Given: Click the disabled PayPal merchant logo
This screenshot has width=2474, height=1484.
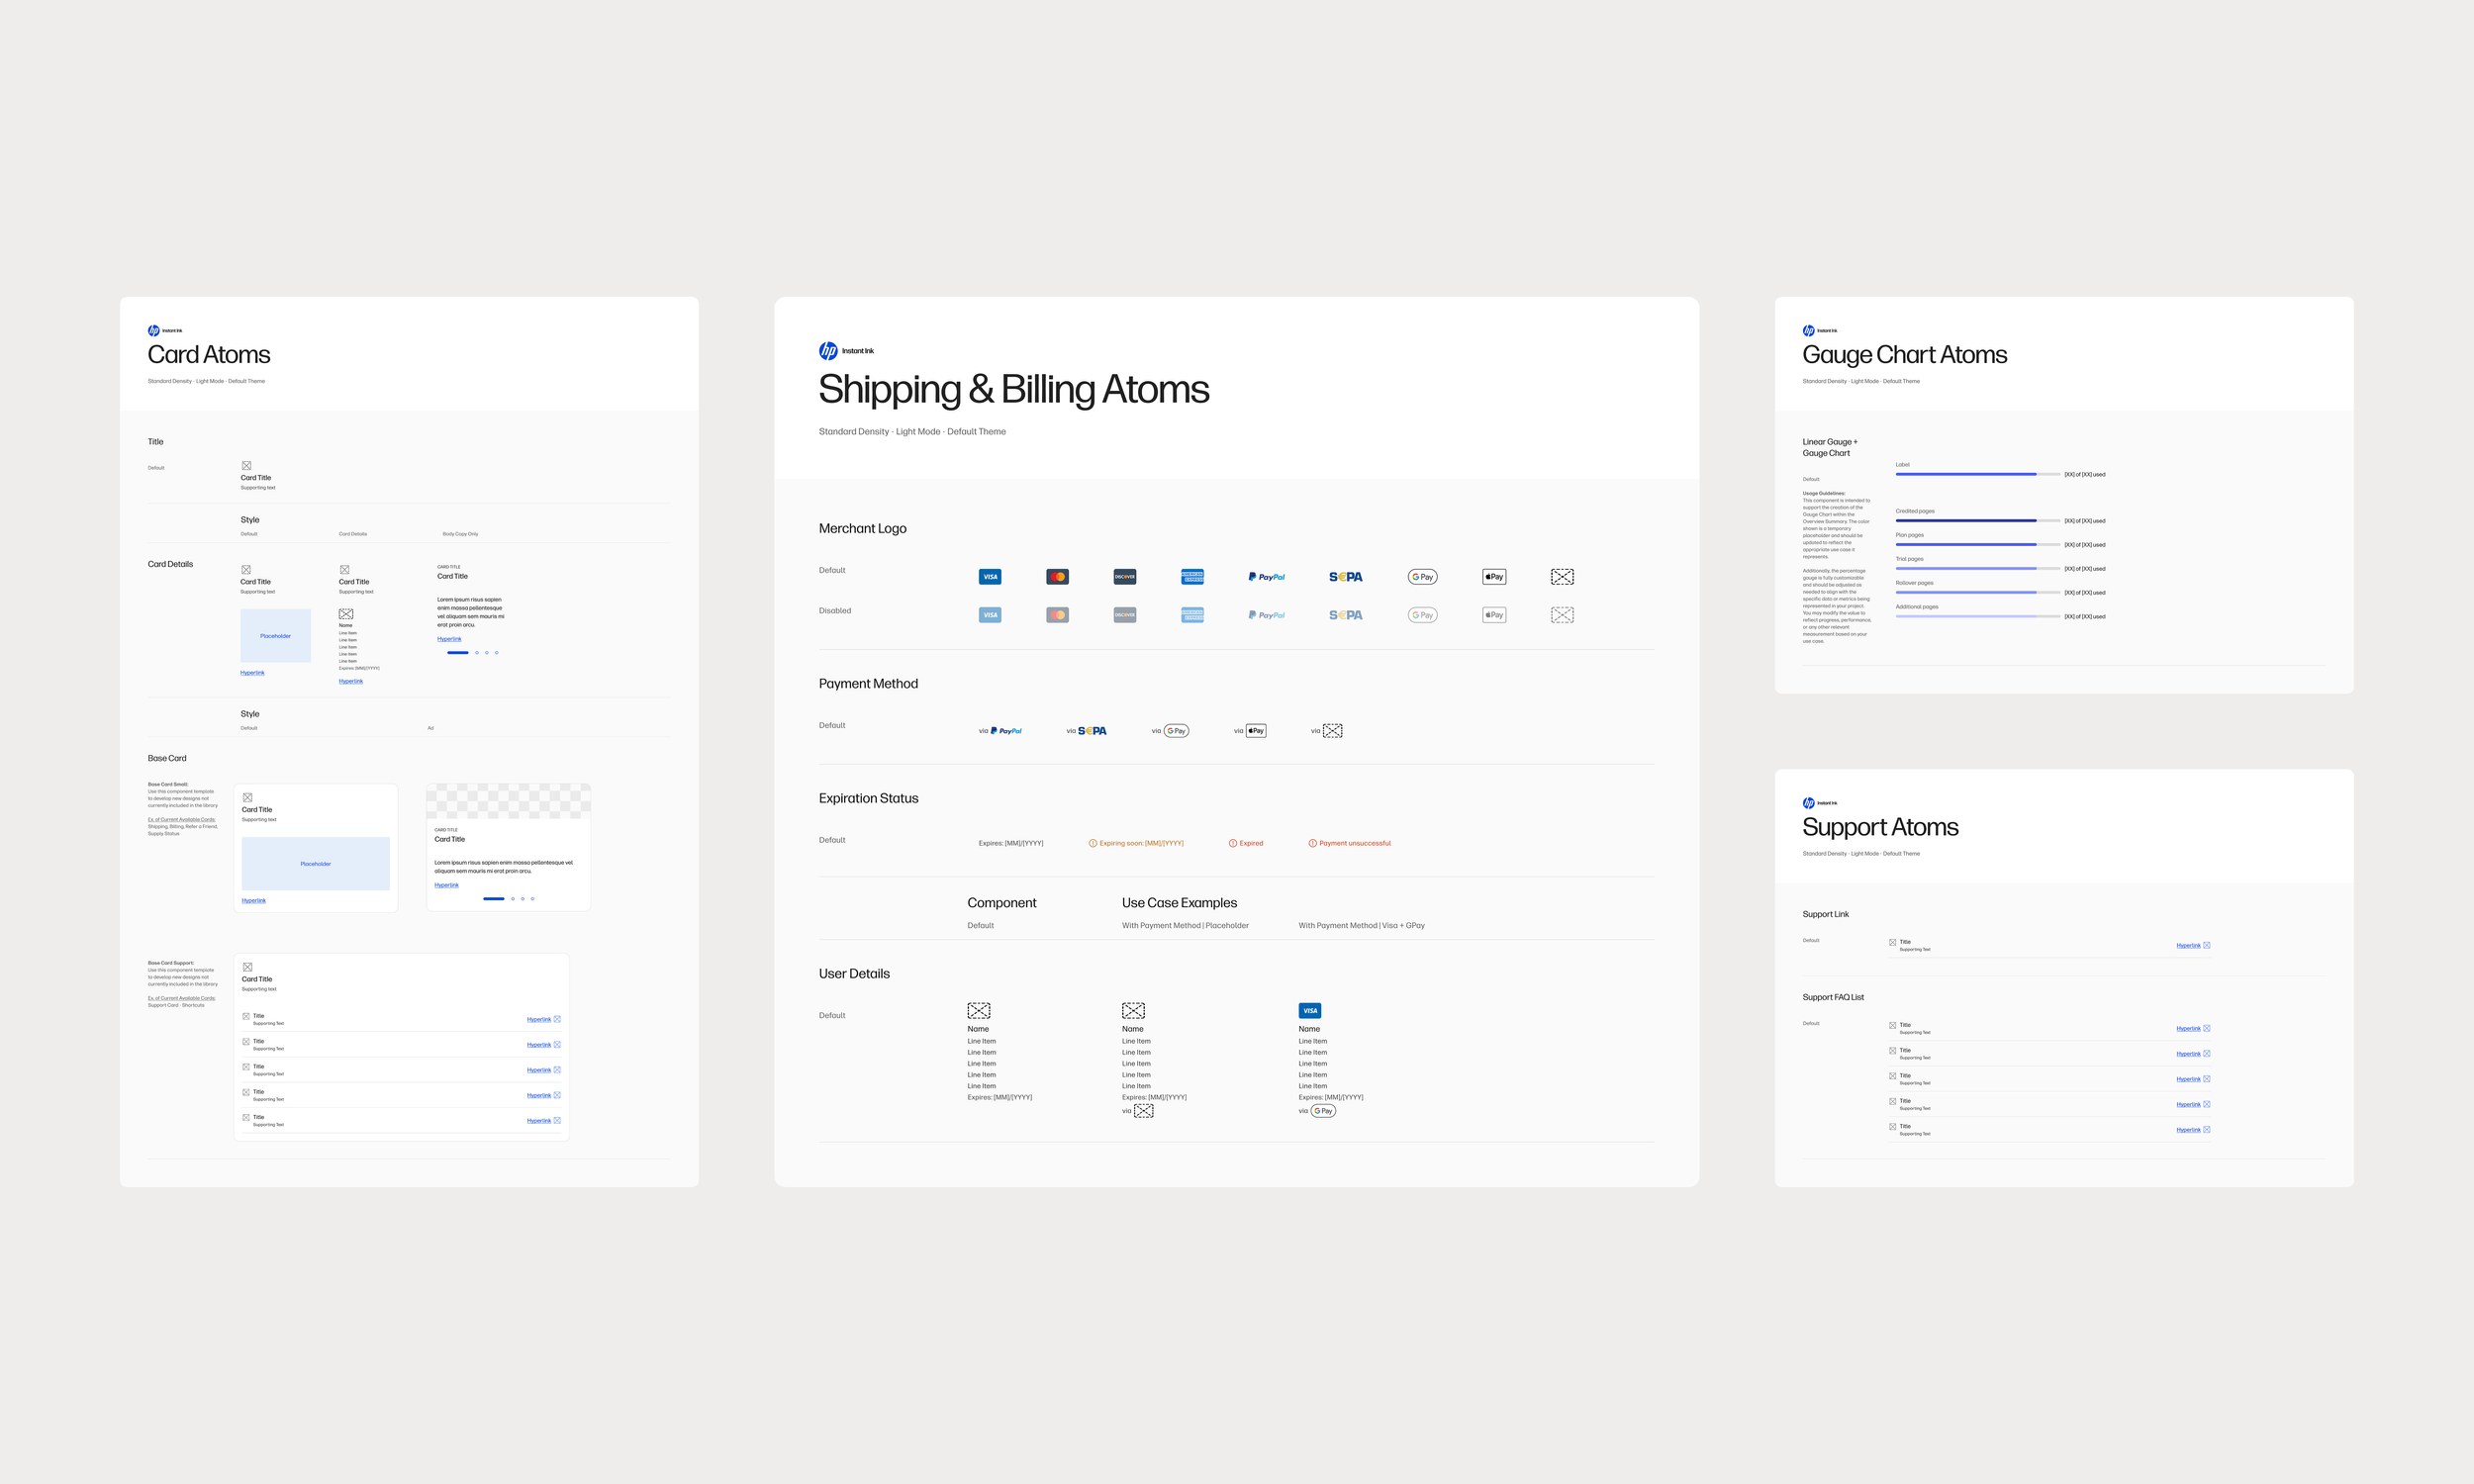Looking at the screenshot, I should click(x=1266, y=615).
